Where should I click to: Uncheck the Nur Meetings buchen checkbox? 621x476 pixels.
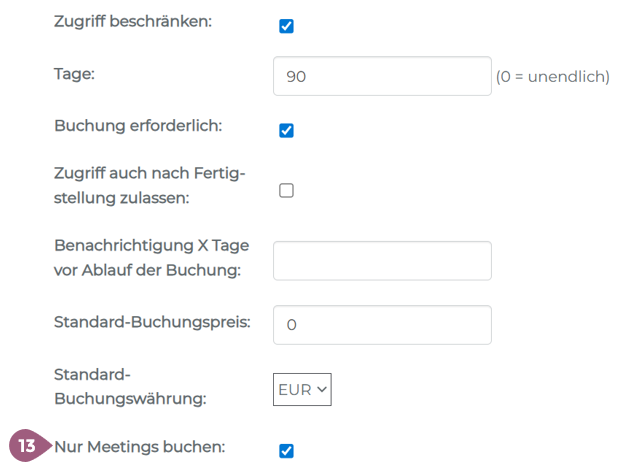(286, 450)
